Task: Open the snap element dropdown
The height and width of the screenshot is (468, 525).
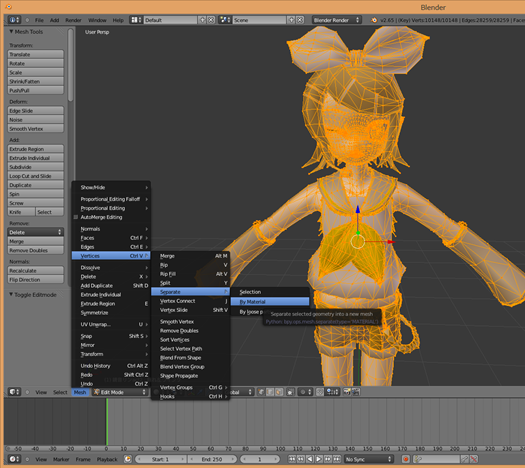Action: tap(332, 392)
